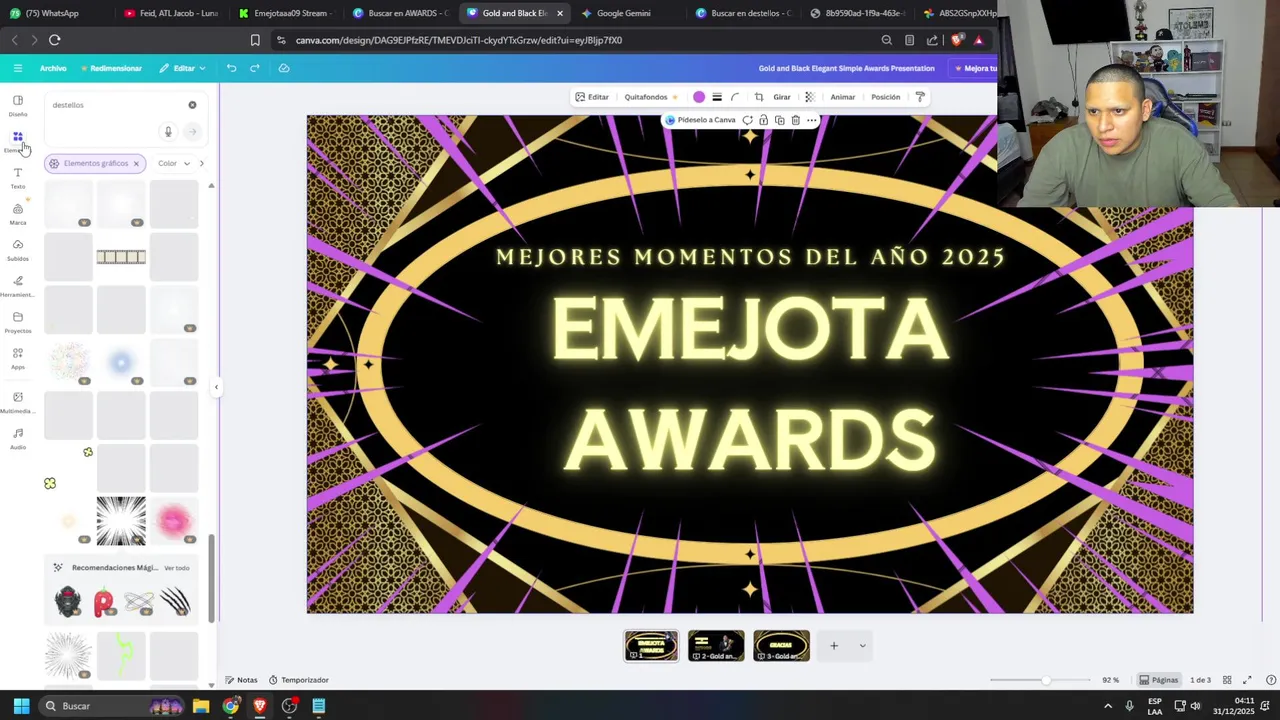This screenshot has height=720, width=1280.
Task: Submit the elements search arrow button
Action: [193, 131]
